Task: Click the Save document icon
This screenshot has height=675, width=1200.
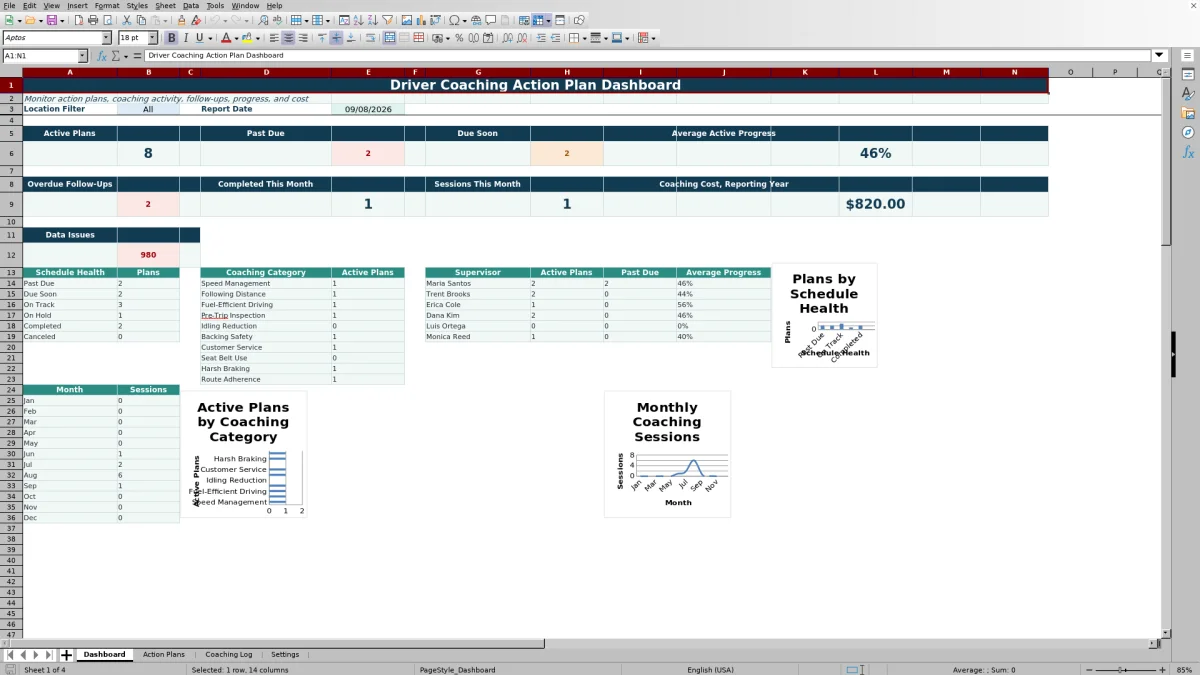Action: pyautogui.click(x=50, y=20)
